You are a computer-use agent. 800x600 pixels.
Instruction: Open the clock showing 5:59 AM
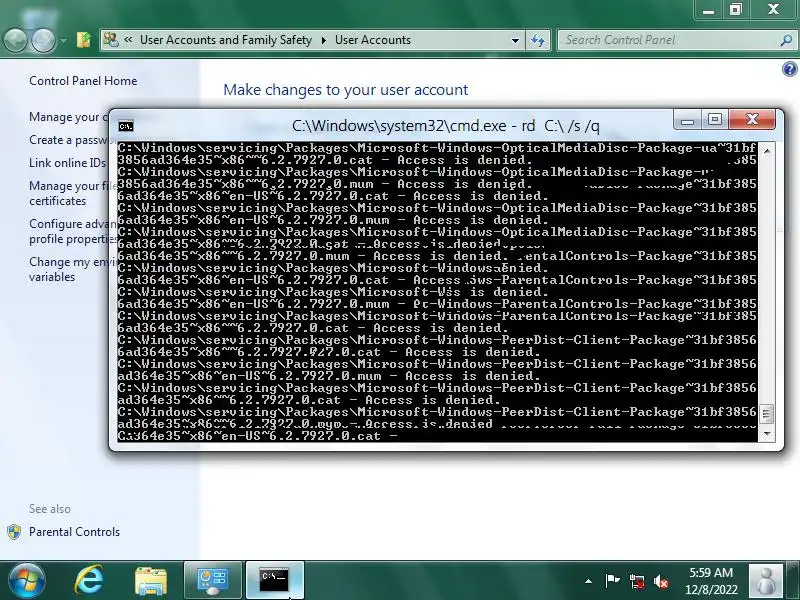coord(711,581)
